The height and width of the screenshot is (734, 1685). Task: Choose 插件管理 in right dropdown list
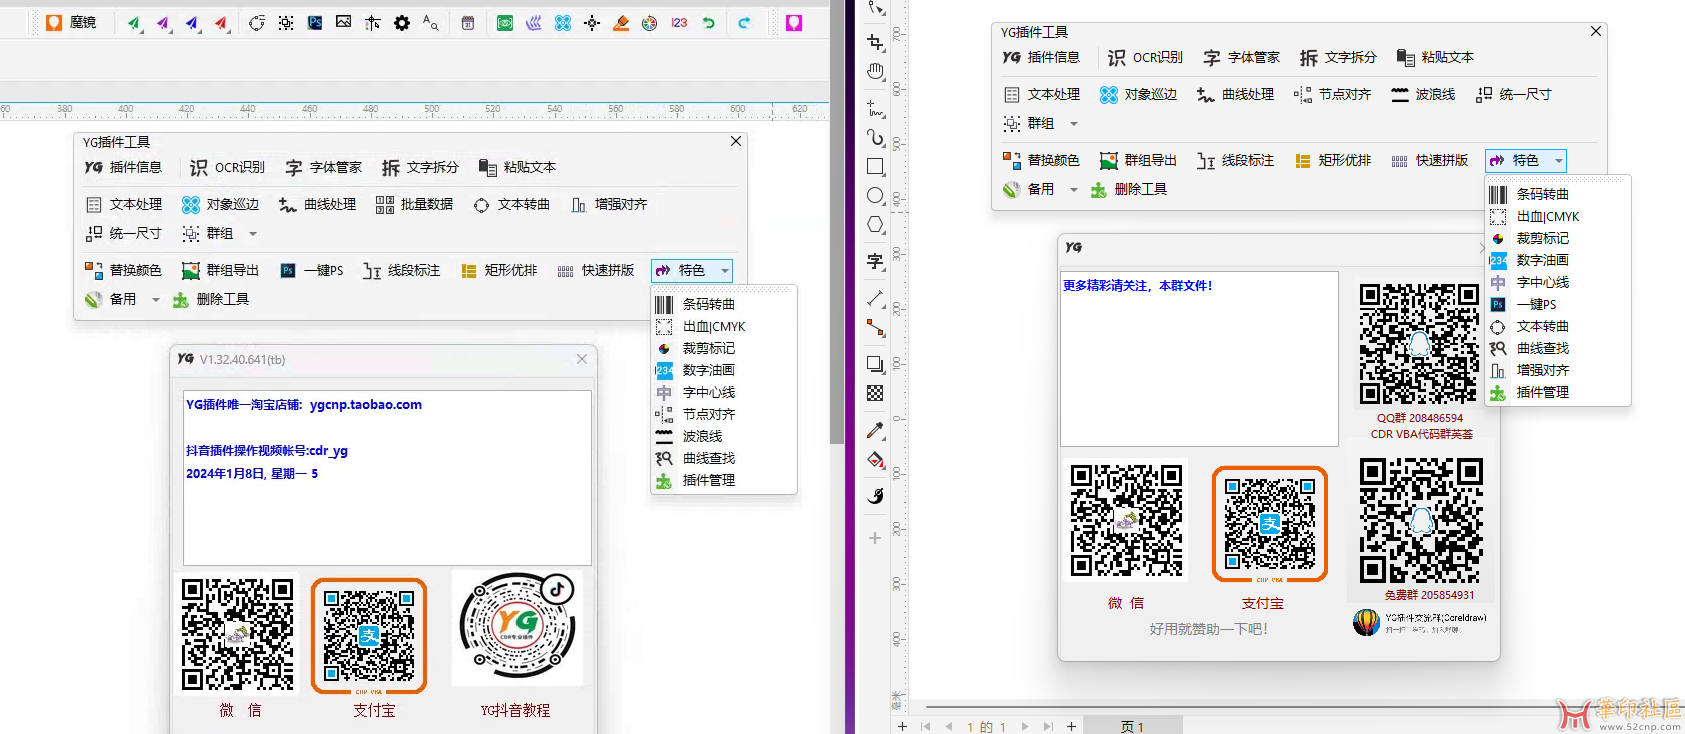1558,392
